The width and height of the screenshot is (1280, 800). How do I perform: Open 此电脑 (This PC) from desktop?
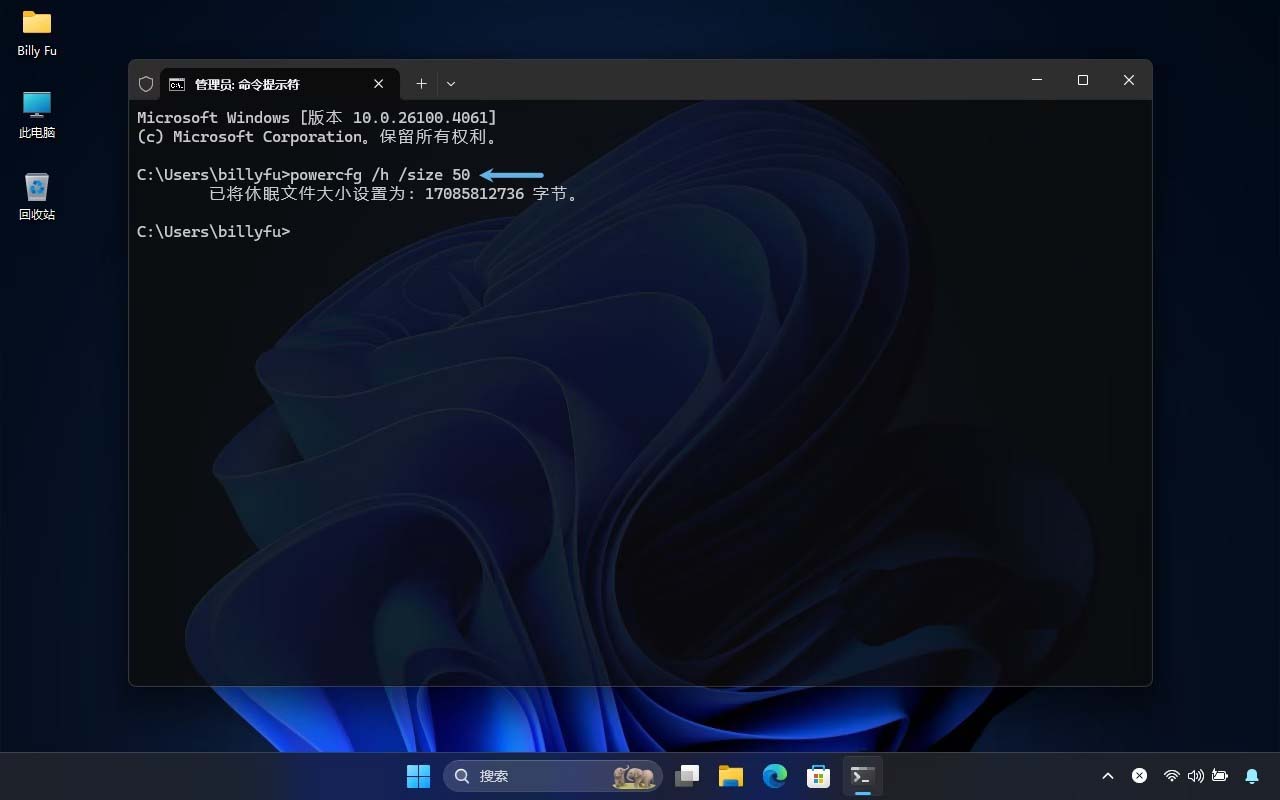36,108
